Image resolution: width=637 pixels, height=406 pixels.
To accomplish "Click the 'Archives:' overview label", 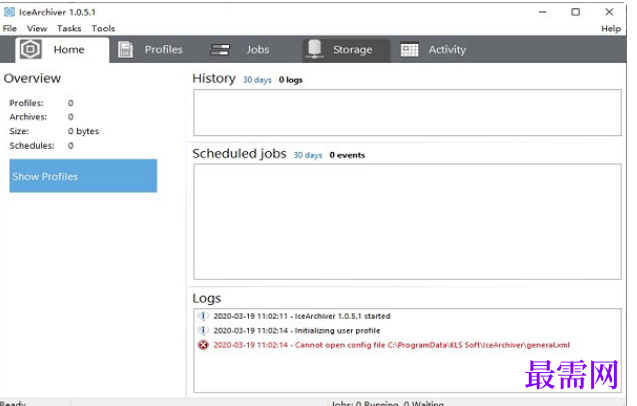I will click(28, 117).
